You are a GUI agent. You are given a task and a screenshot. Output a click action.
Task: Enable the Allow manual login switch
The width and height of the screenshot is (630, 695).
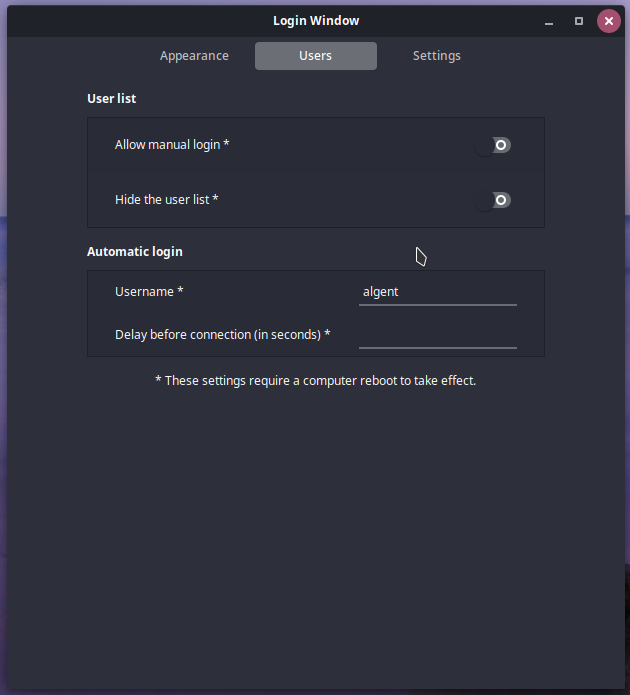click(494, 145)
